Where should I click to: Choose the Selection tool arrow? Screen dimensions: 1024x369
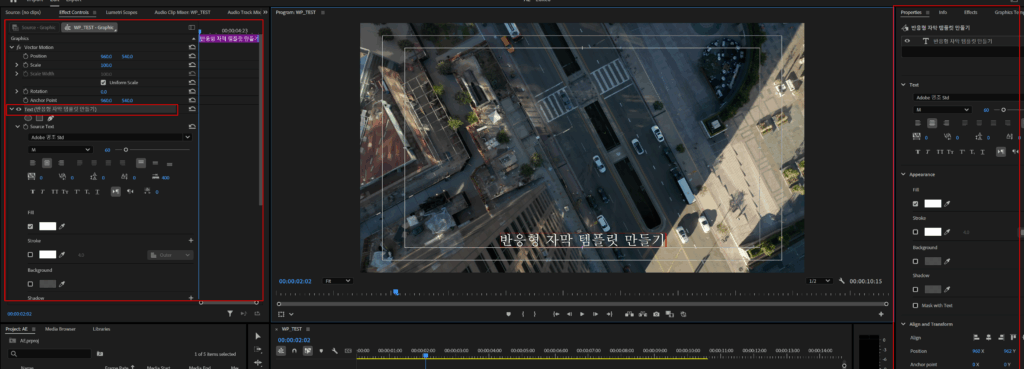pos(257,336)
